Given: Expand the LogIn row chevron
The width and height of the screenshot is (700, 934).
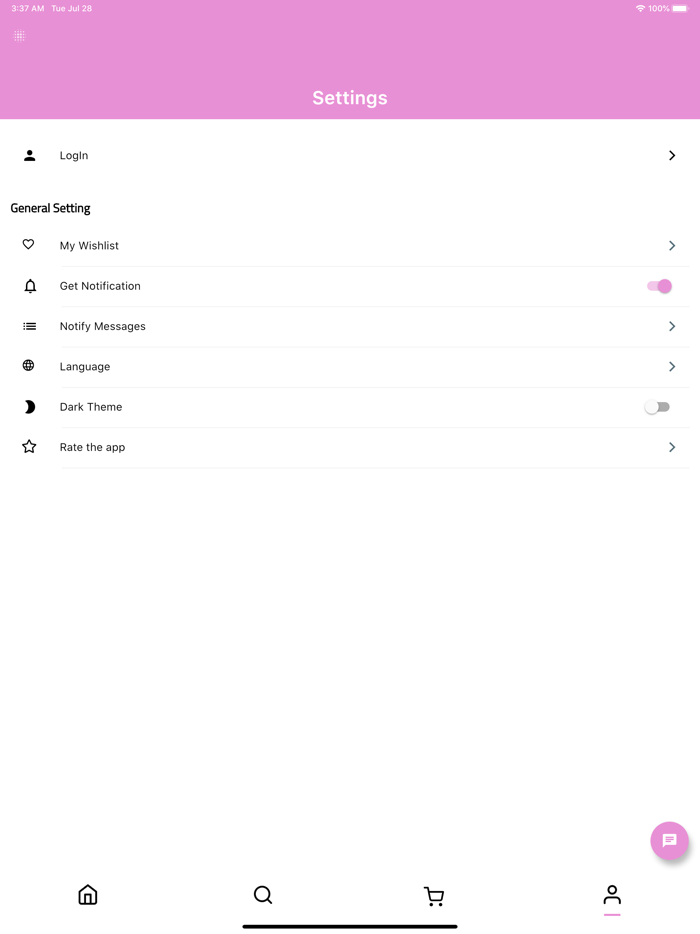Looking at the screenshot, I should tap(672, 156).
